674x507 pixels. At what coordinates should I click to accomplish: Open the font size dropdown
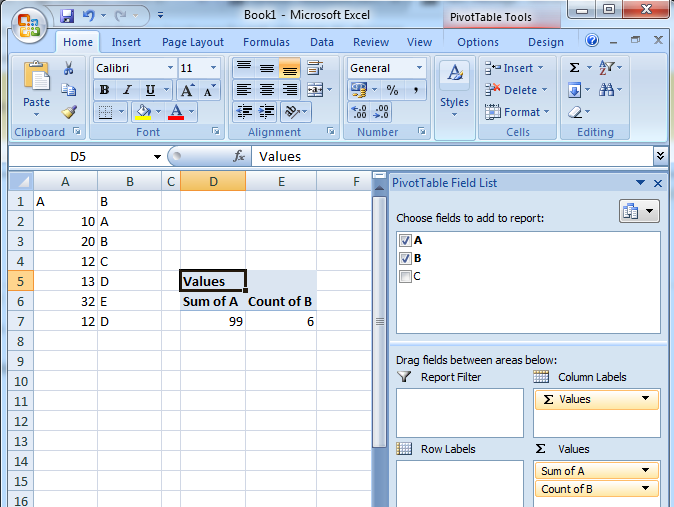point(213,68)
